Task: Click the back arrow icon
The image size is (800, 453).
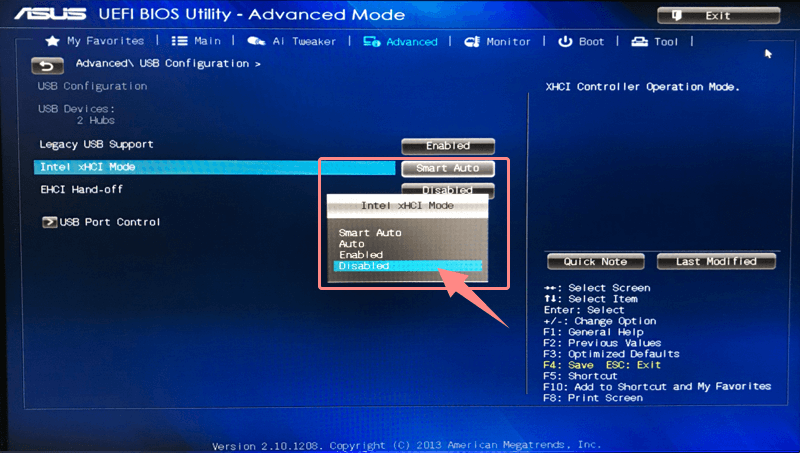Action: 46,65
